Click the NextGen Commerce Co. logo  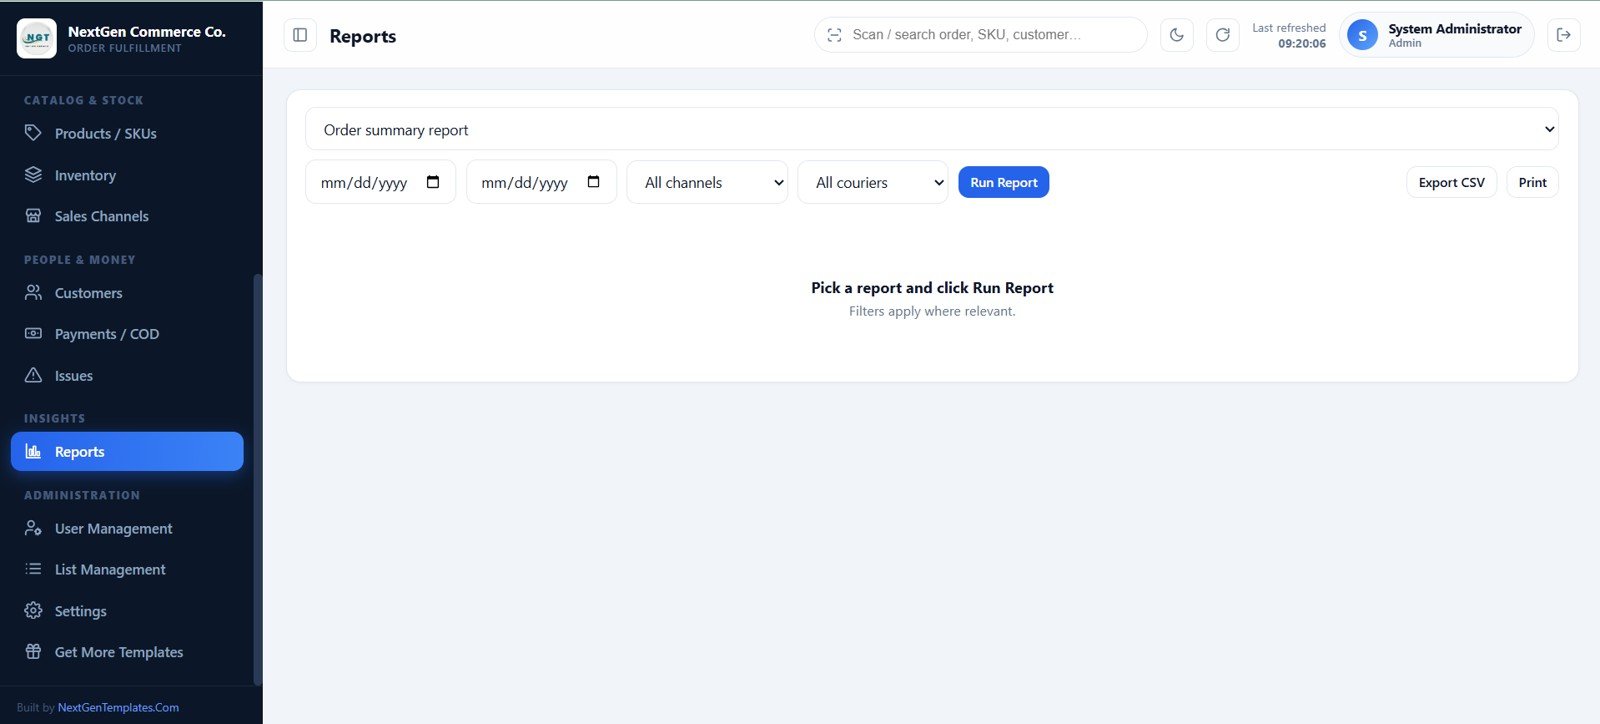pyautogui.click(x=37, y=38)
